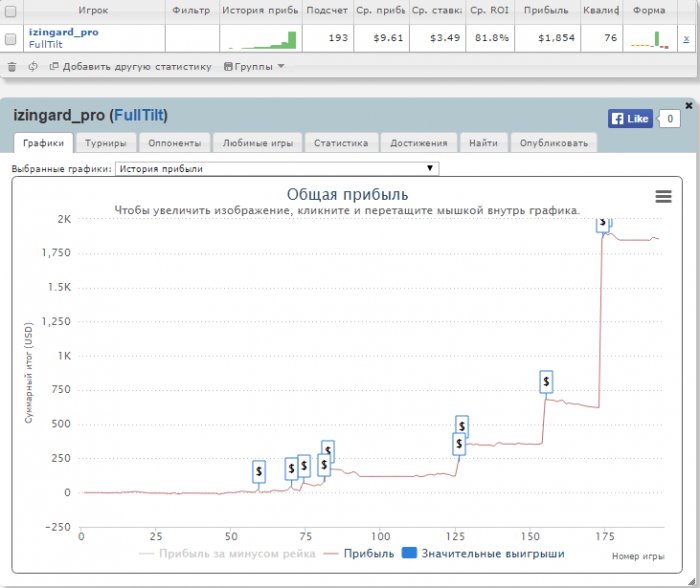Screen dimensions: 700x588
Task: Open the Оппоненты tab
Action: point(175,143)
